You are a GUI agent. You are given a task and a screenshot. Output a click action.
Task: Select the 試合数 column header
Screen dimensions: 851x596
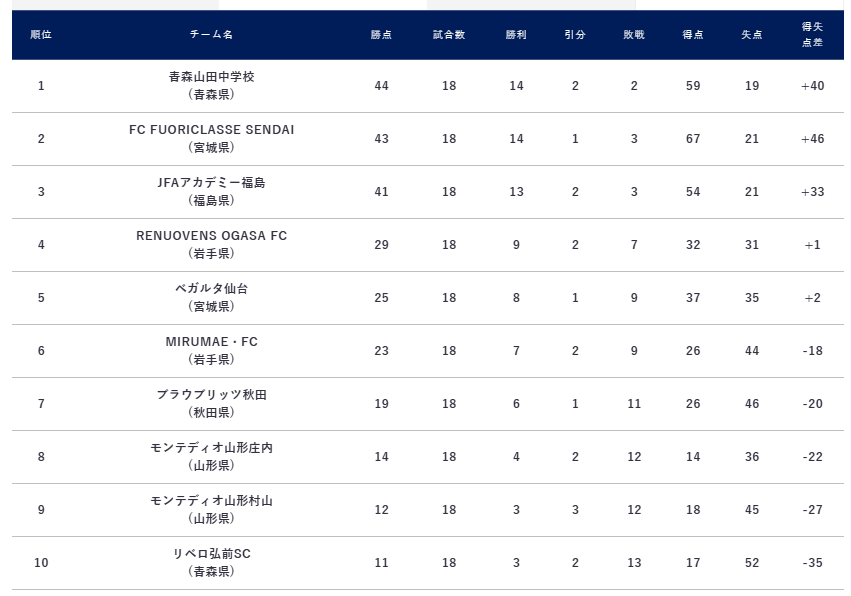(x=449, y=35)
